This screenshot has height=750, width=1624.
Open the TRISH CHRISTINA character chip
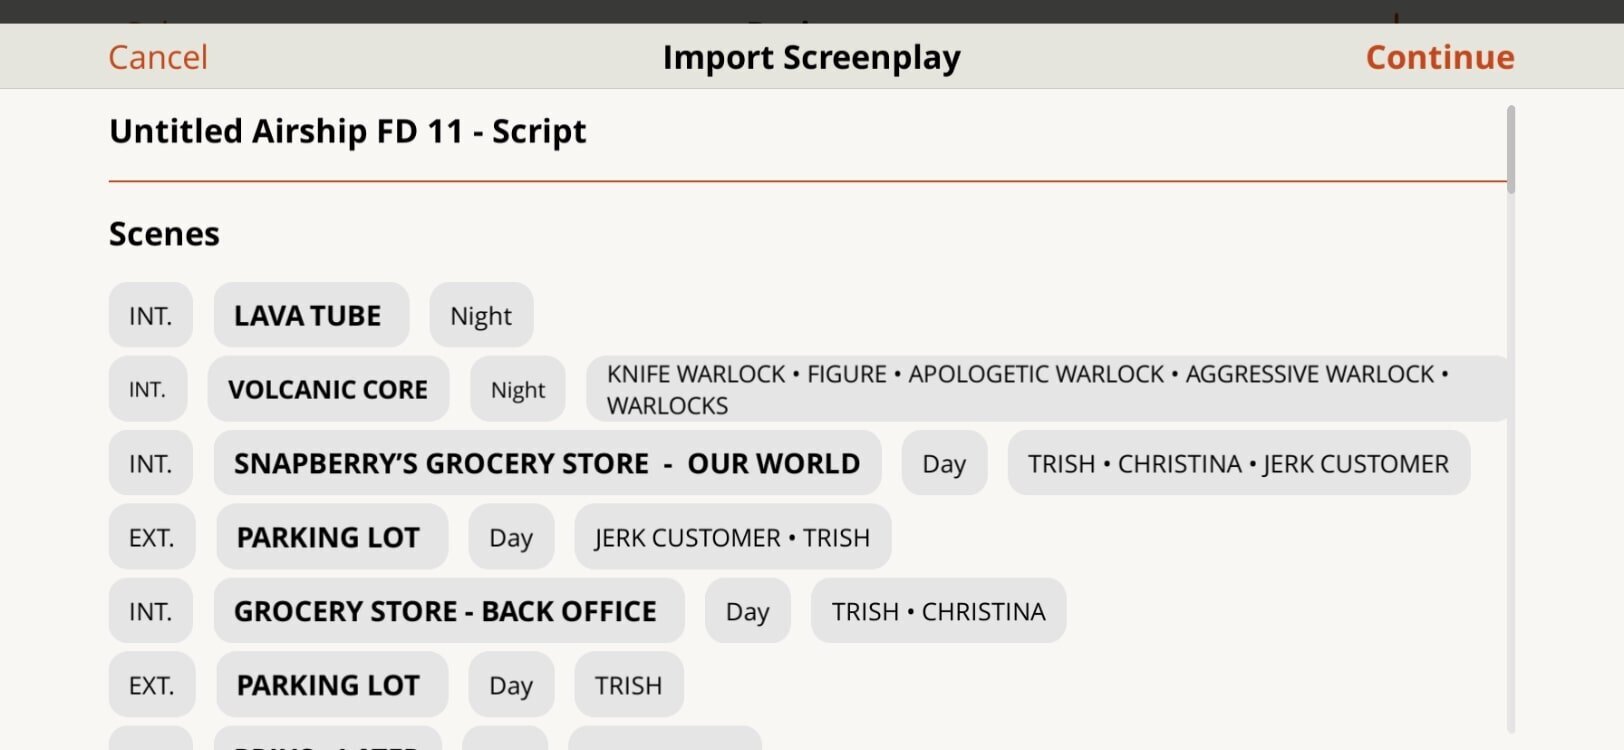coord(937,611)
